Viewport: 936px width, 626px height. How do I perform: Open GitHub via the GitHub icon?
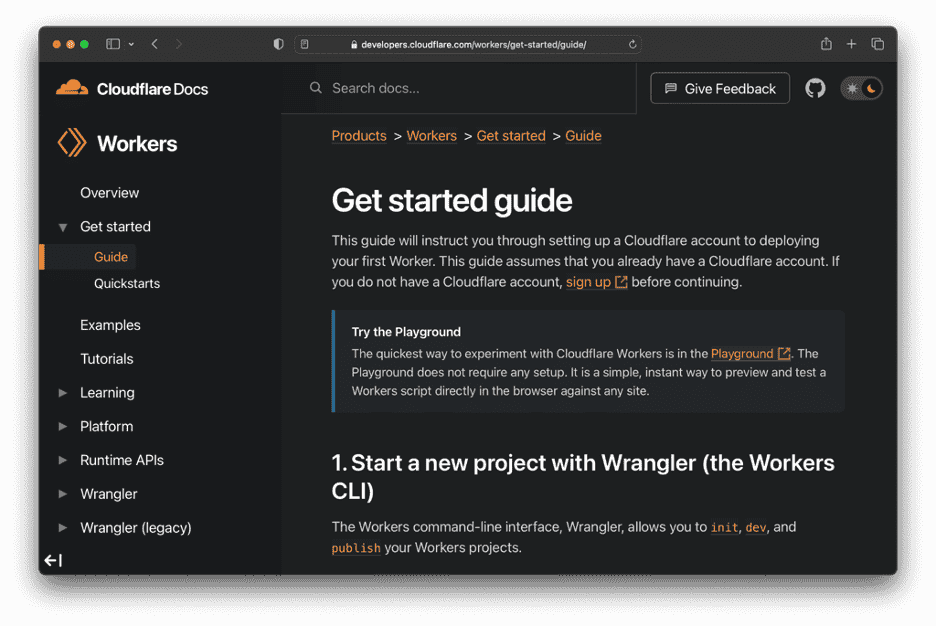[x=815, y=88]
